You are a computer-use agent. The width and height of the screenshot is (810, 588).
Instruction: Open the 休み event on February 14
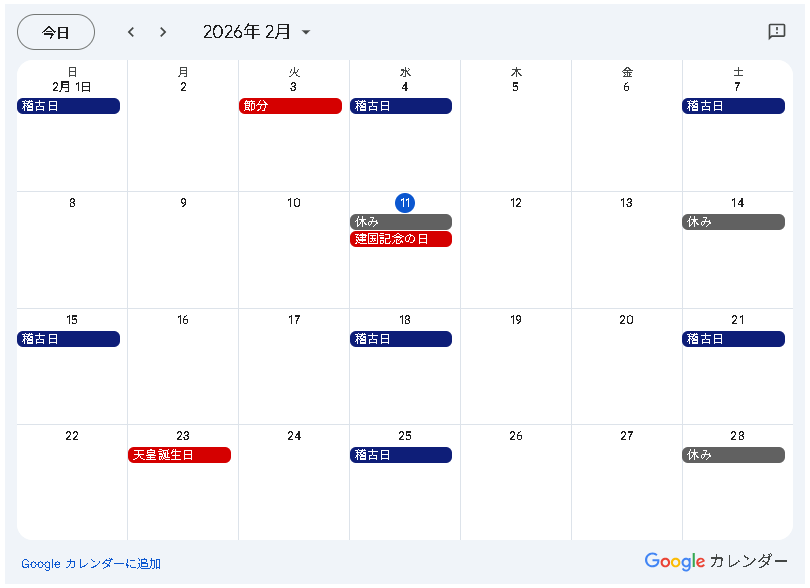(x=733, y=222)
